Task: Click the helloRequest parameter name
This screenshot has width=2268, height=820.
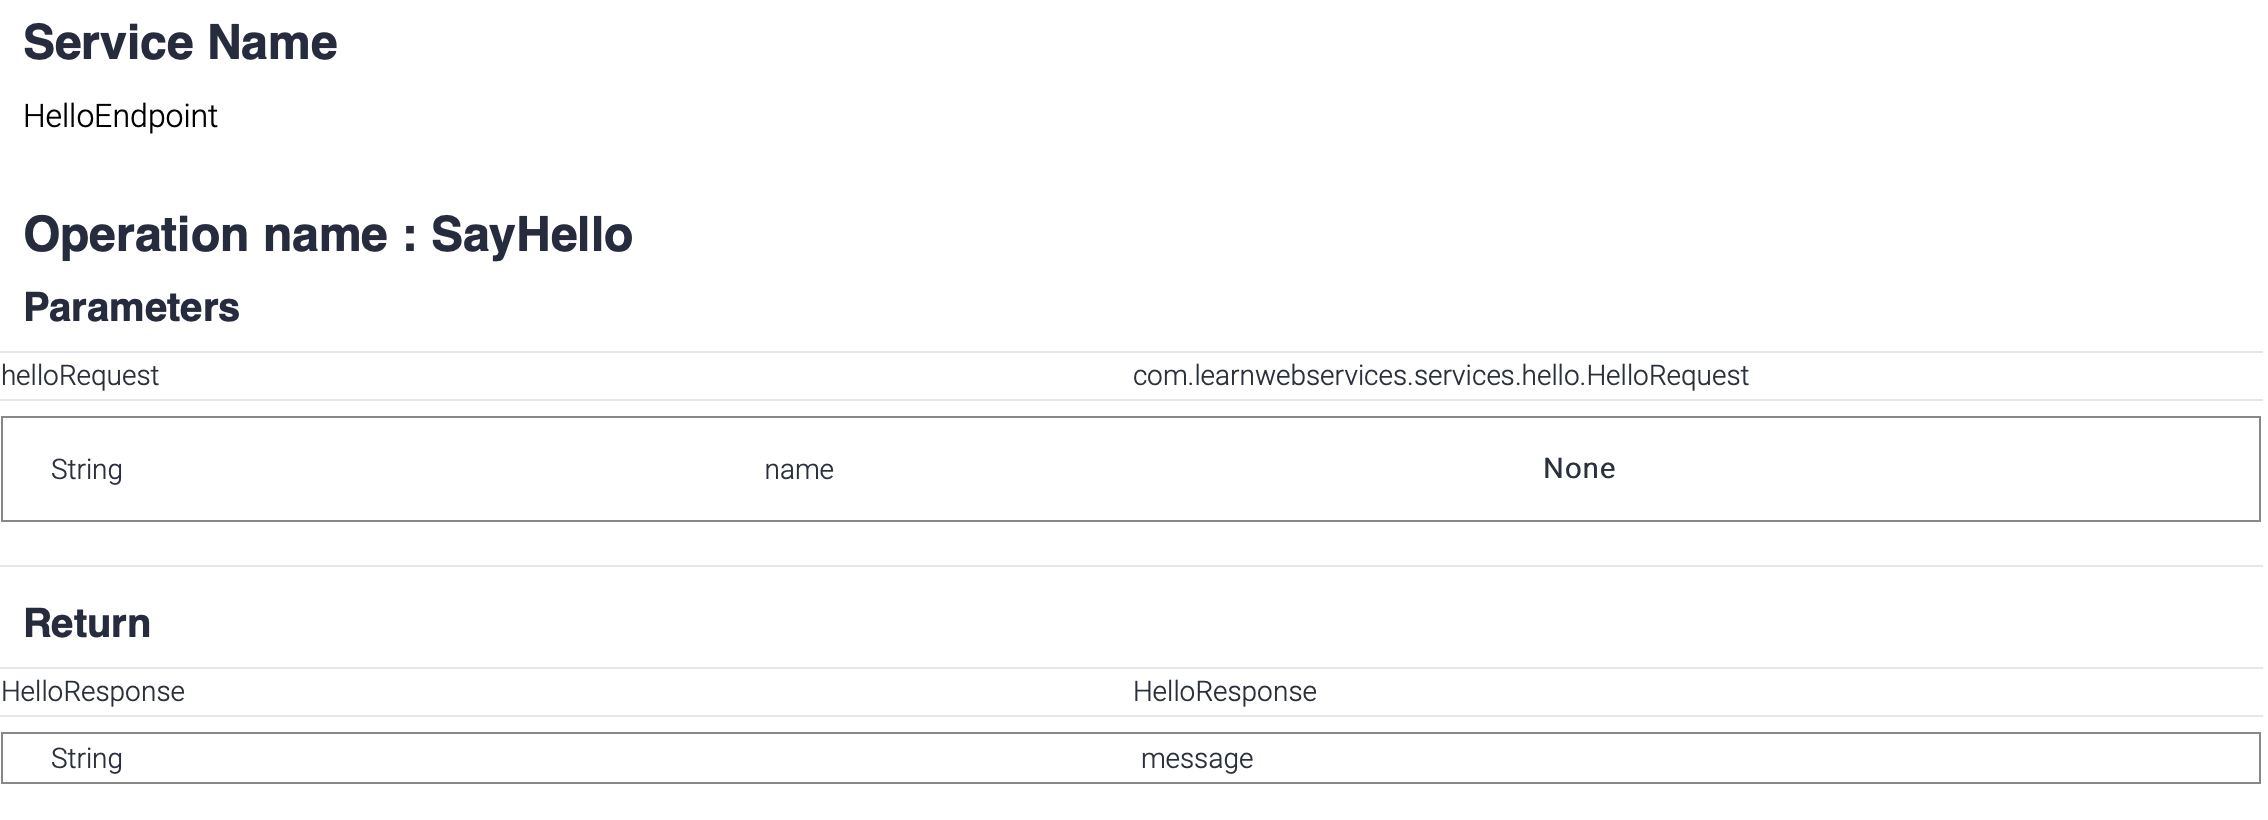Action: click(80, 376)
